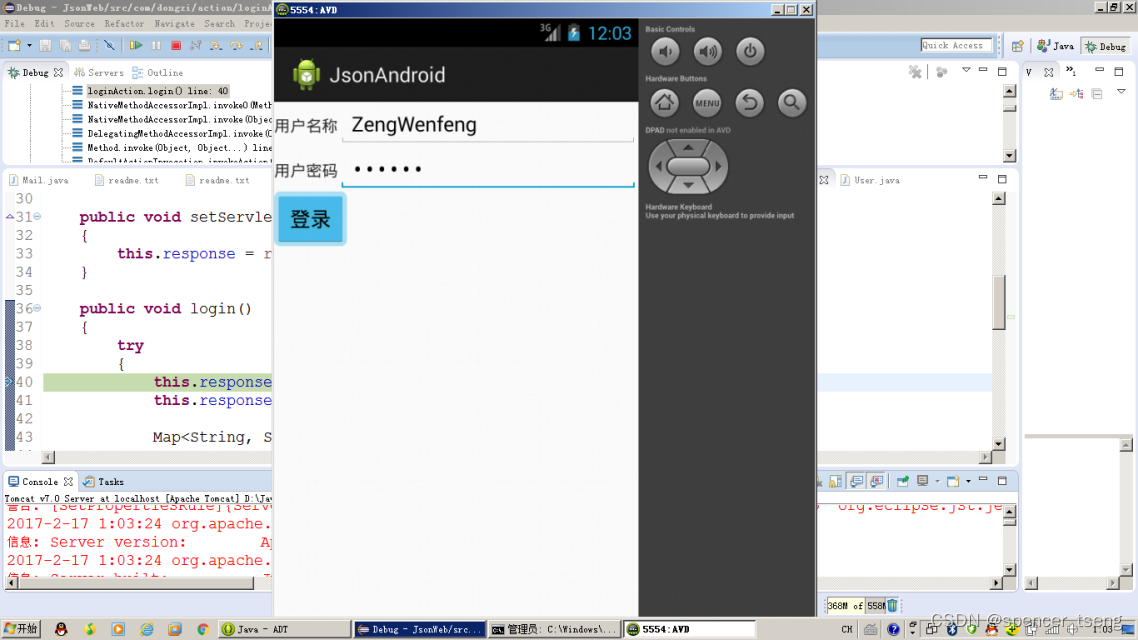
Task: Terminate the debug session via red square icon
Action: [x=177, y=45]
